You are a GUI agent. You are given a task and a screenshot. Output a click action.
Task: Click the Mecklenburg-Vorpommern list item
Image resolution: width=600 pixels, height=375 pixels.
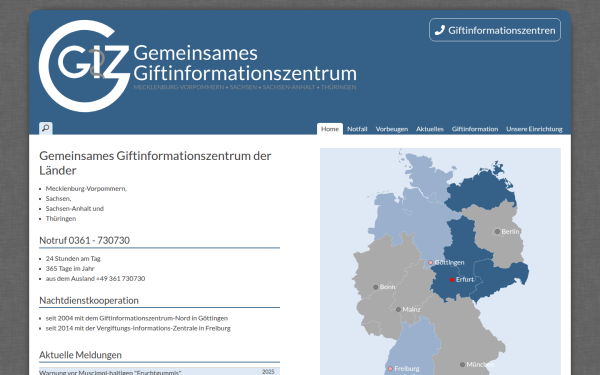coord(86,189)
